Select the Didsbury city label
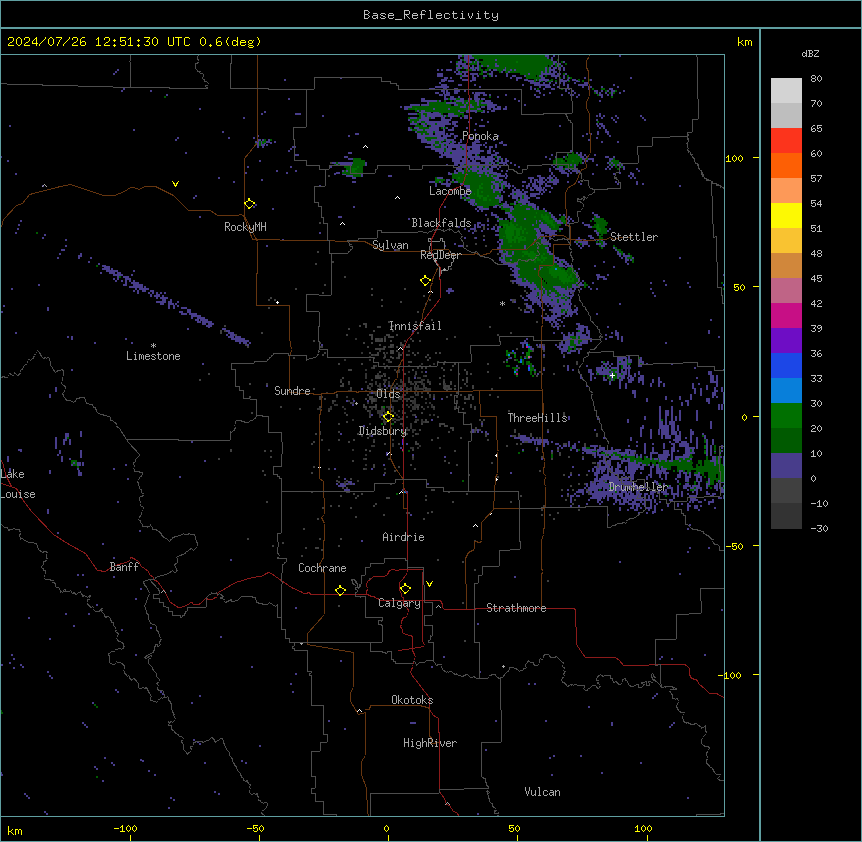 pos(383,431)
